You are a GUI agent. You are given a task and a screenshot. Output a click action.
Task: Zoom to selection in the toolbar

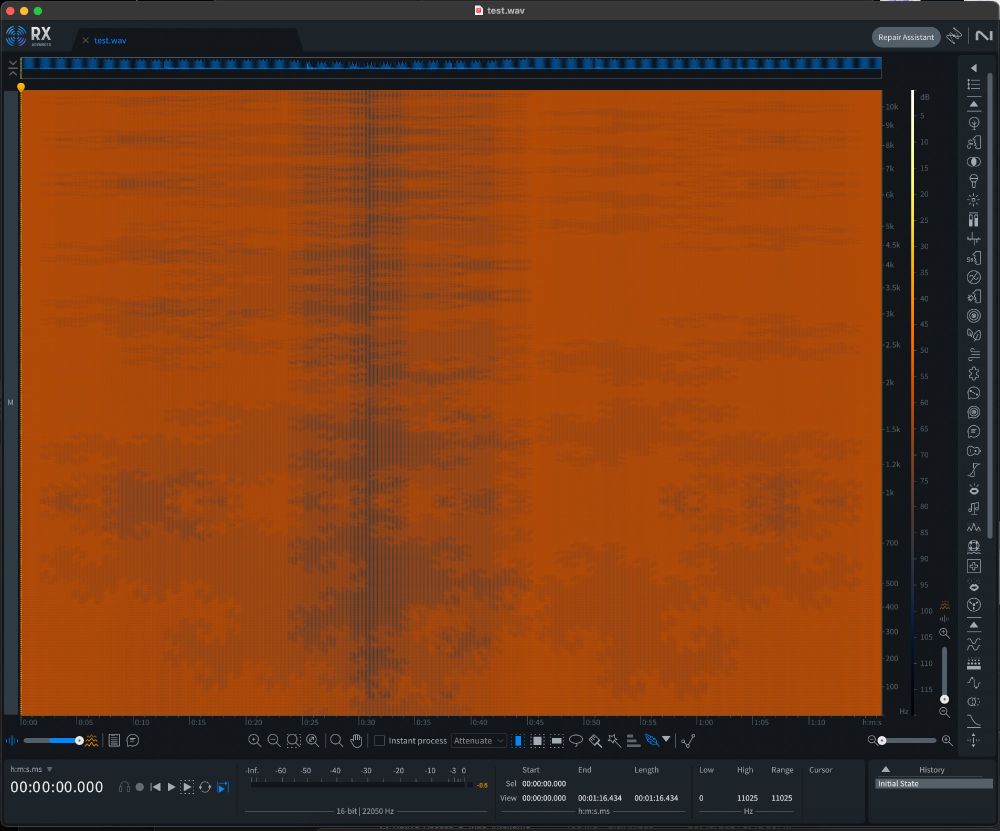[293, 740]
